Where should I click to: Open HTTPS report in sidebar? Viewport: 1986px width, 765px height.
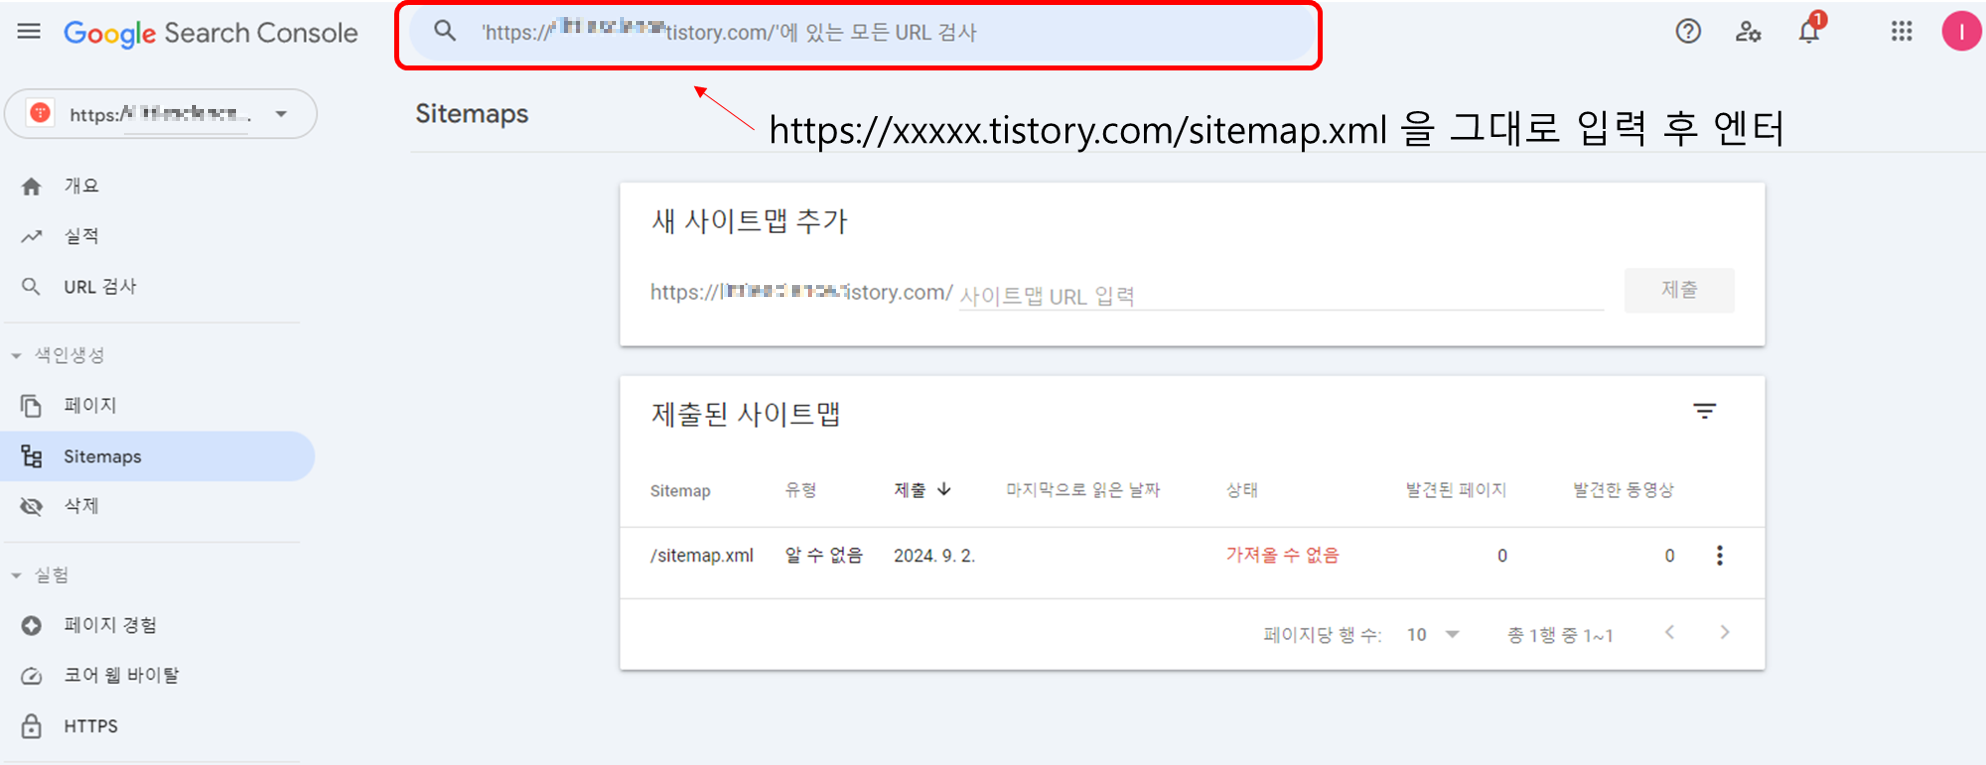click(91, 726)
